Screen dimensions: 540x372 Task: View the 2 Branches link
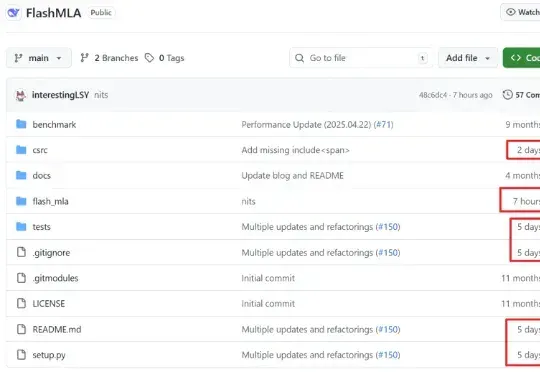116,58
